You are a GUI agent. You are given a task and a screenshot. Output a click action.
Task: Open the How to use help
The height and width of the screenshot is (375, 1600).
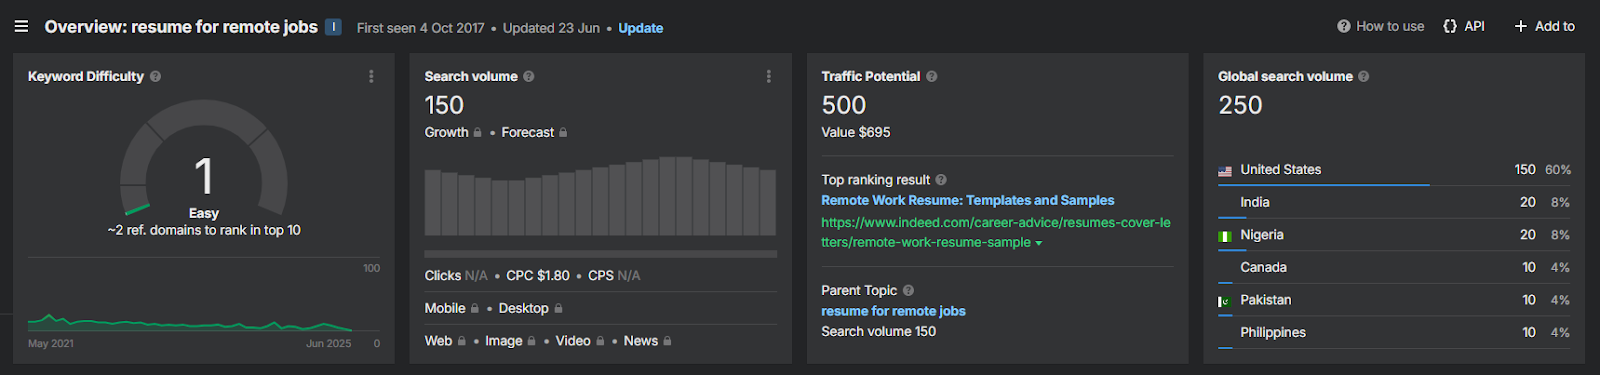pyautogui.click(x=1381, y=27)
